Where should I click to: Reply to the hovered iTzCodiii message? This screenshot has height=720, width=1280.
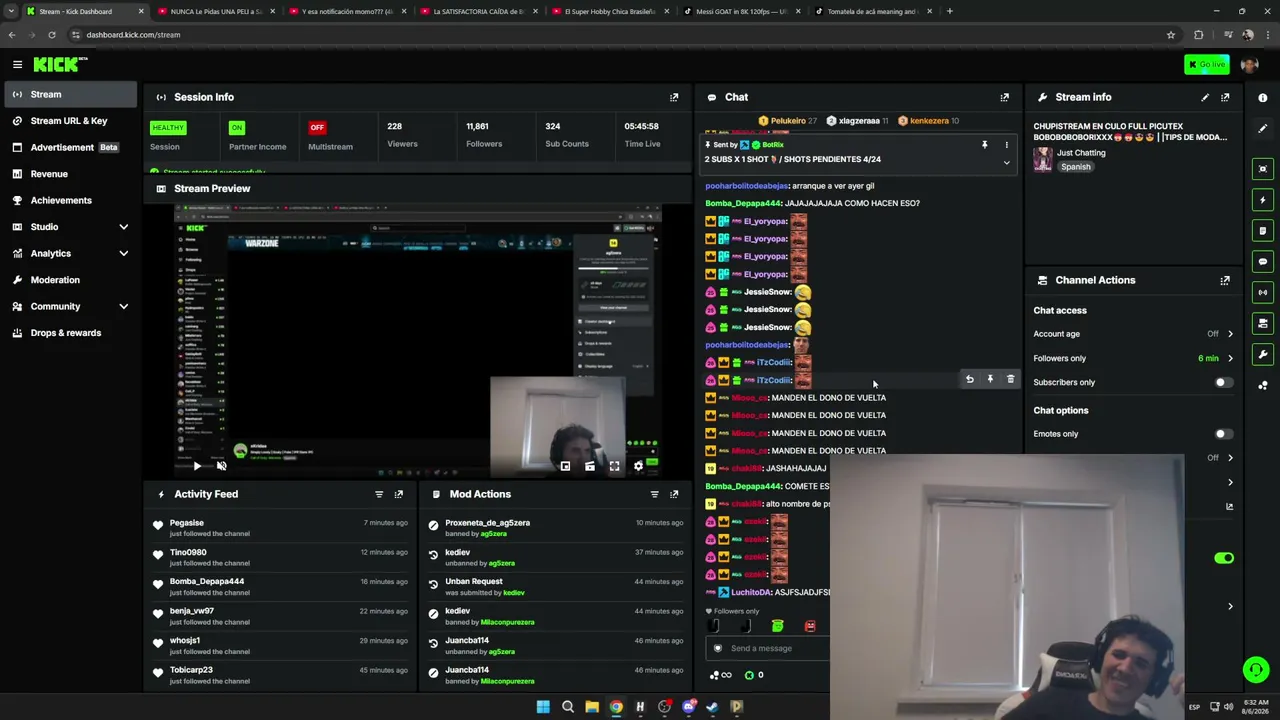pos(969,380)
